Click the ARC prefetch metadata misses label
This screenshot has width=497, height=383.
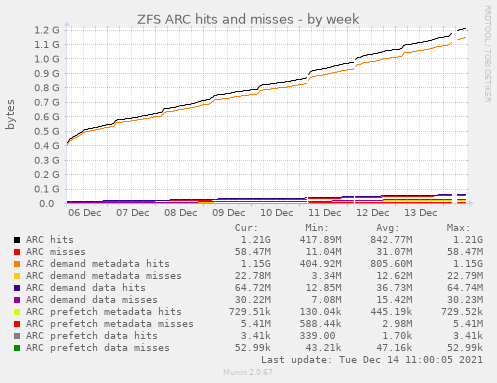110,324
